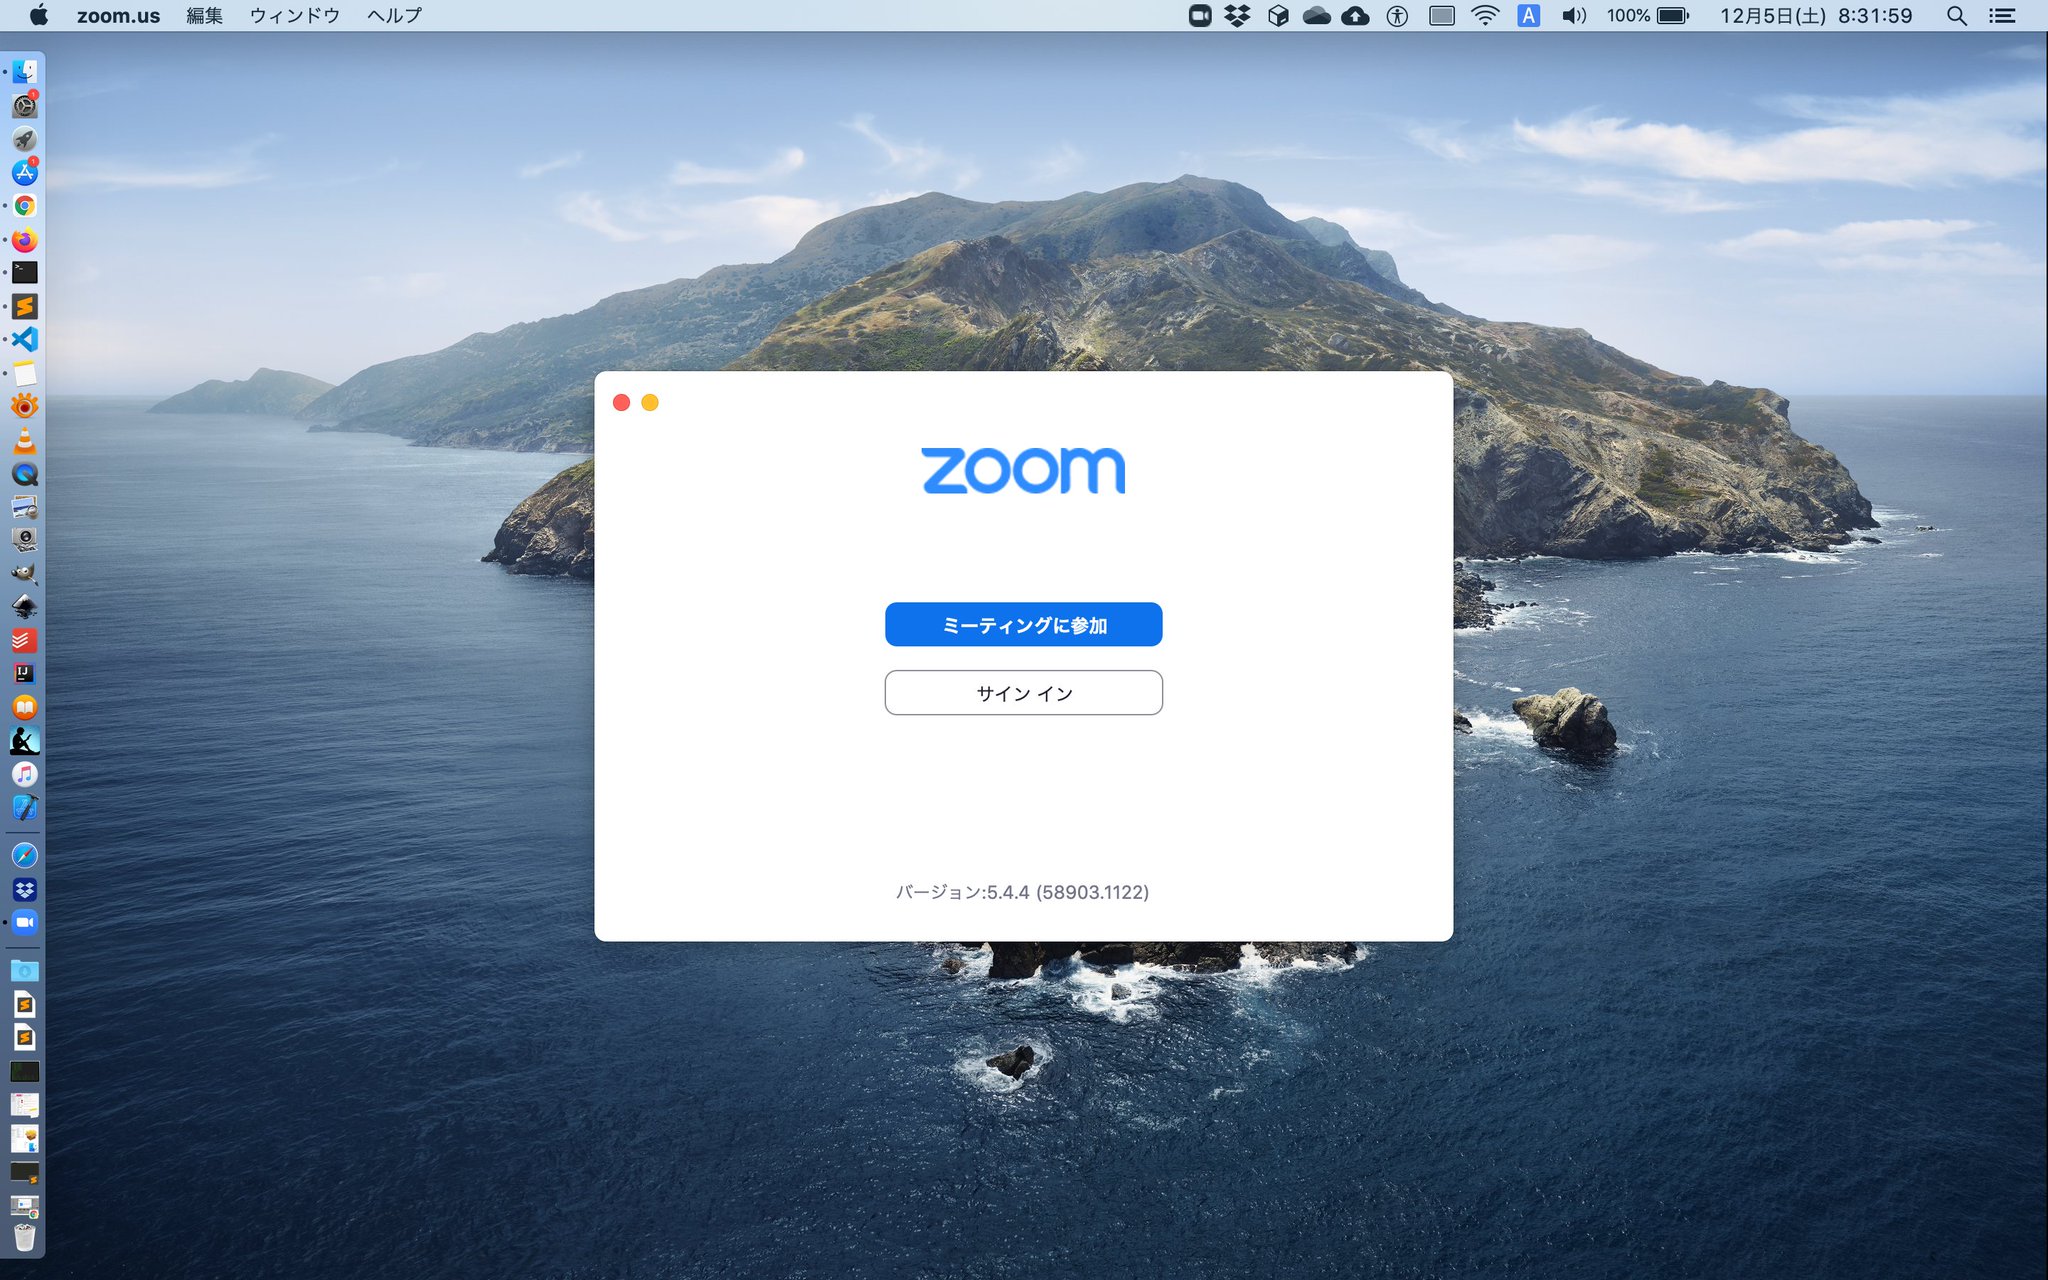Open Music app from the Dock

click(25, 774)
